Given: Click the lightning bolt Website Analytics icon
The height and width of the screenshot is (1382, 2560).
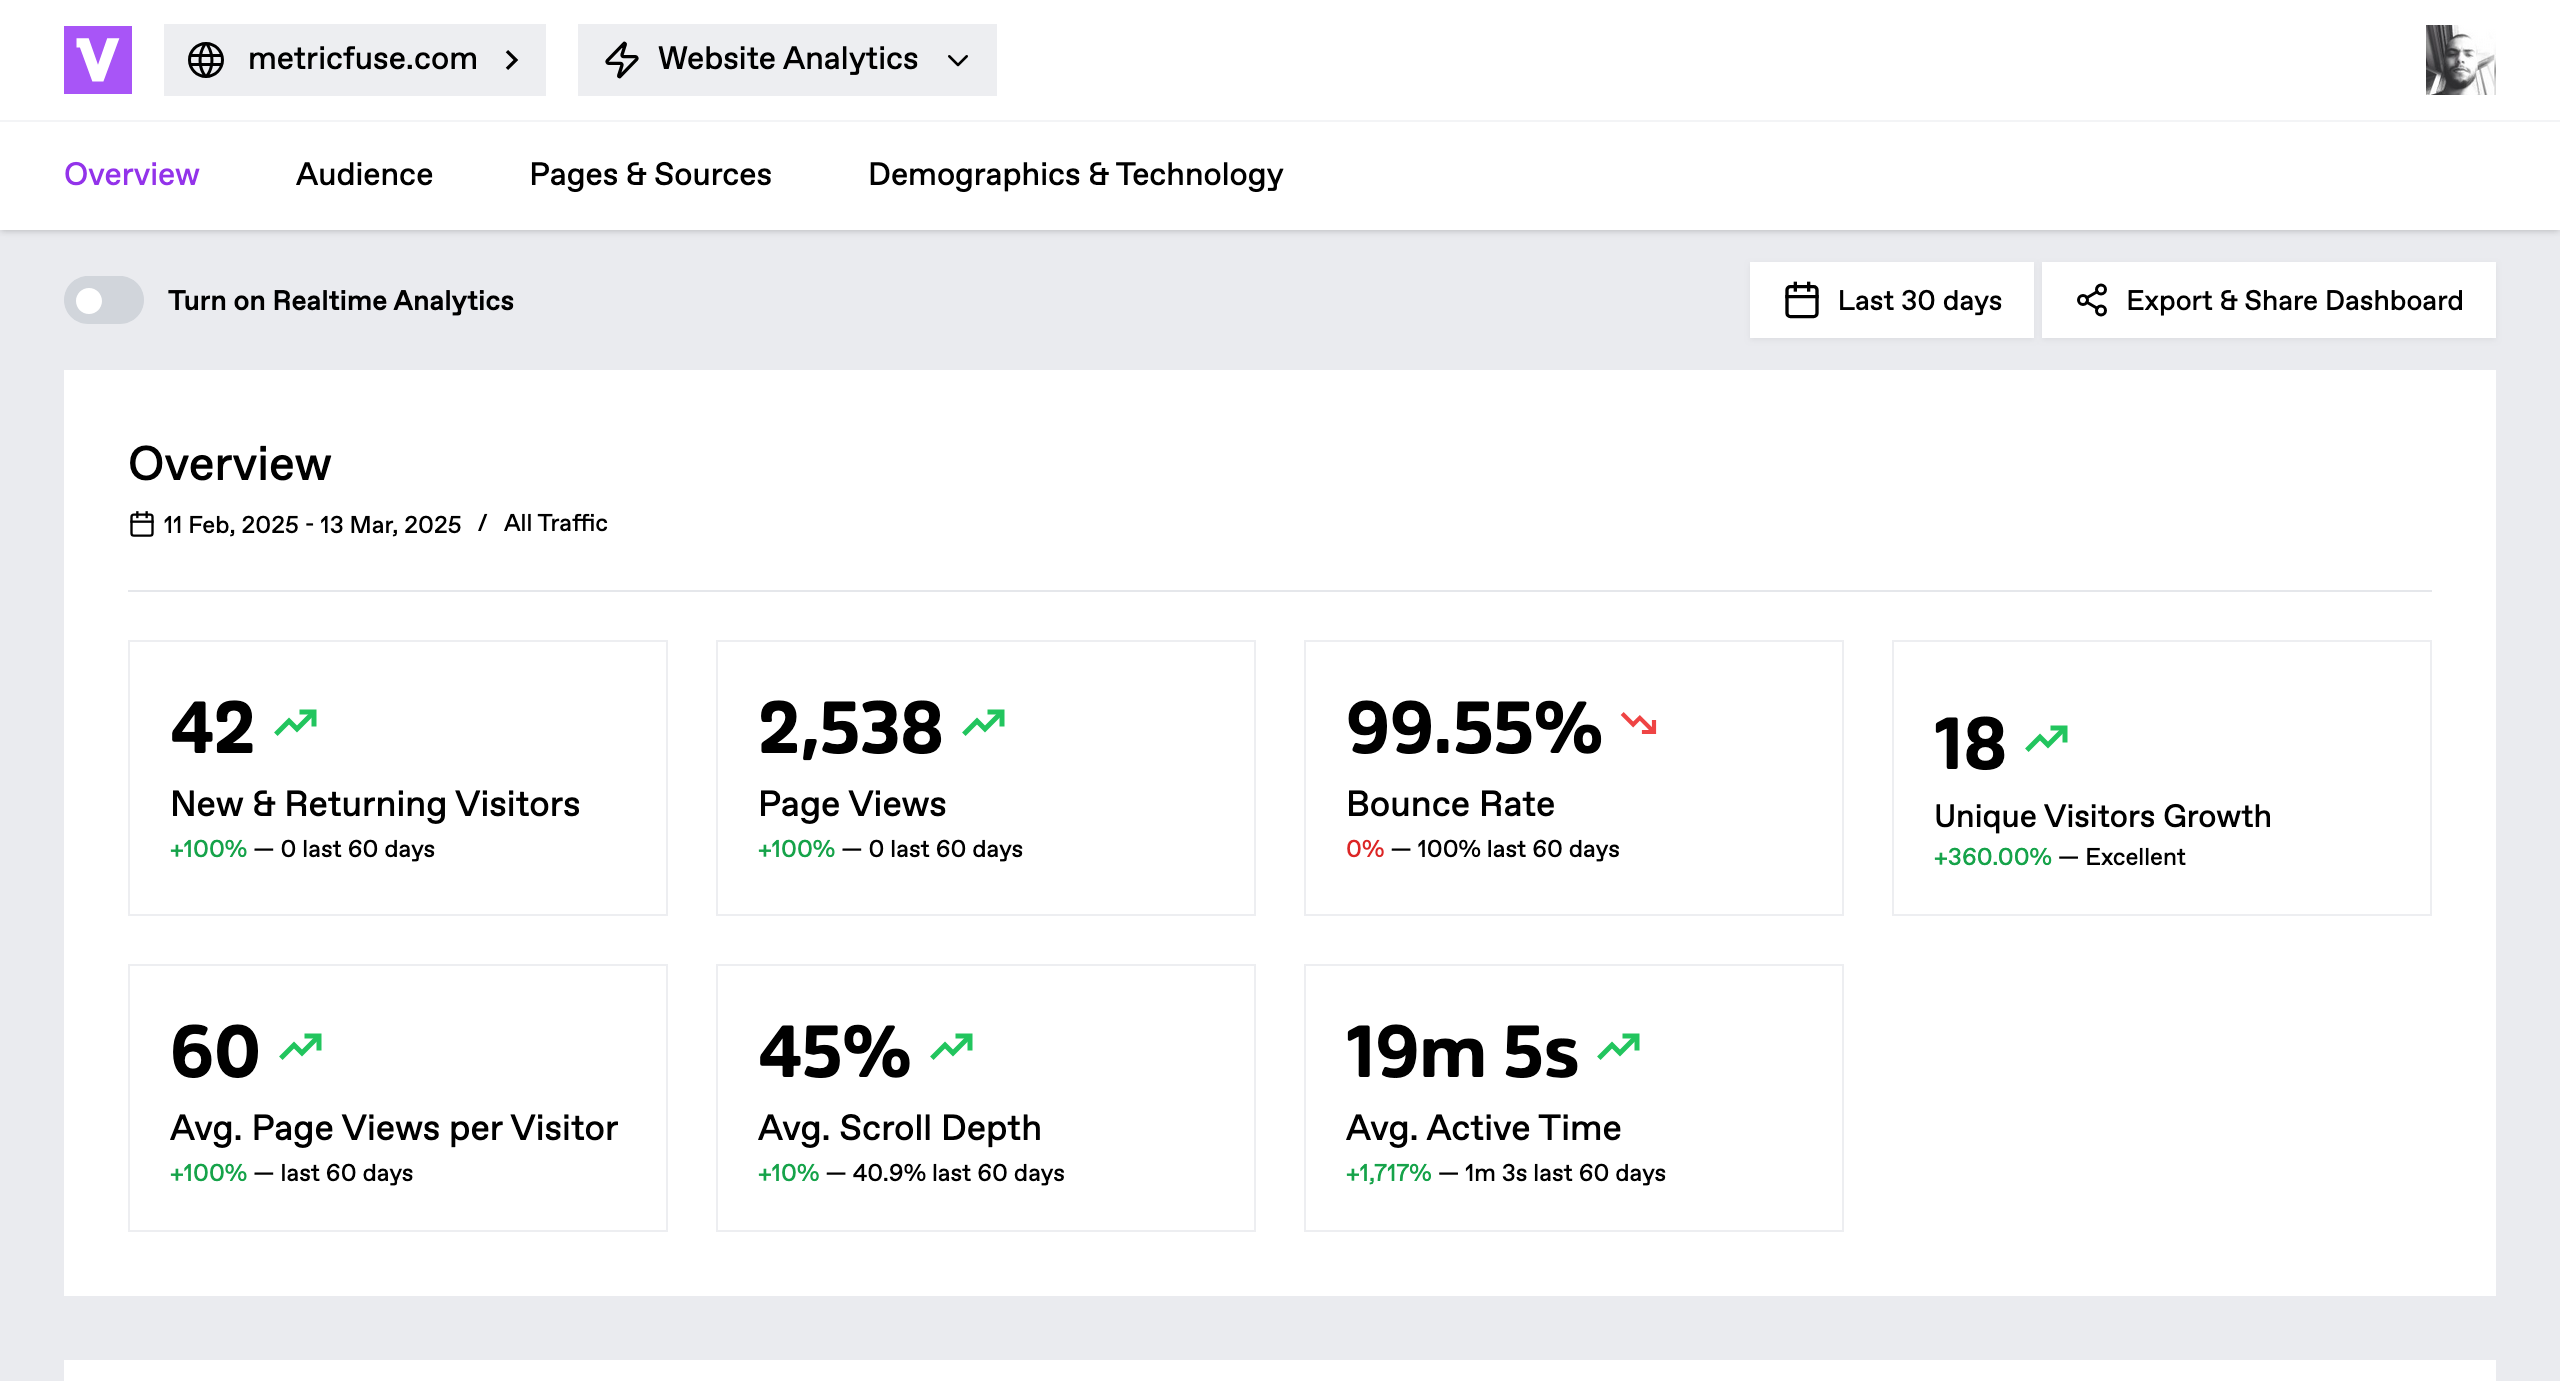Looking at the screenshot, I should [622, 60].
